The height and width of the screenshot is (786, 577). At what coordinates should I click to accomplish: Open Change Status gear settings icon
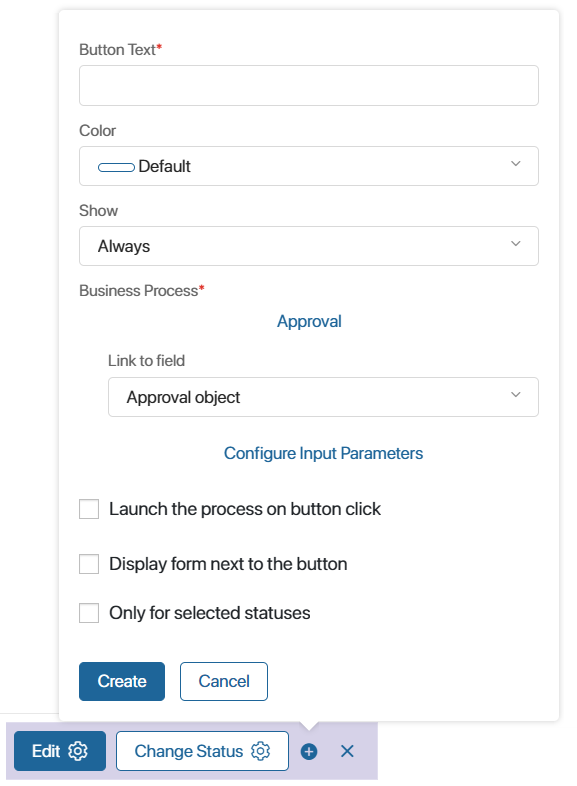click(x=261, y=751)
